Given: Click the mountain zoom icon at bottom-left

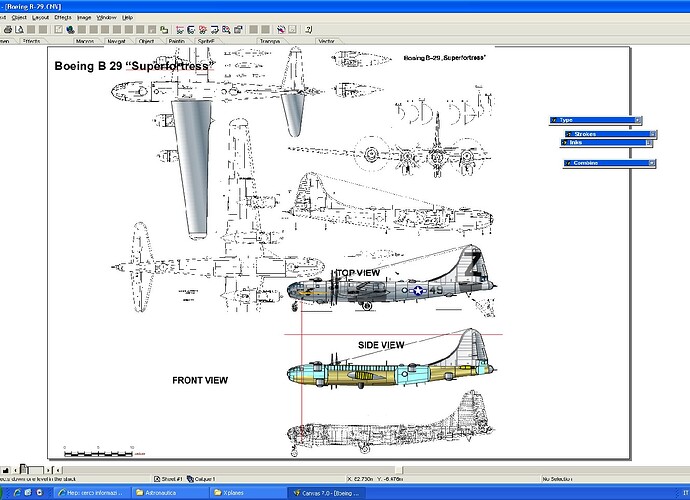Looking at the screenshot, I should tap(5, 470).
